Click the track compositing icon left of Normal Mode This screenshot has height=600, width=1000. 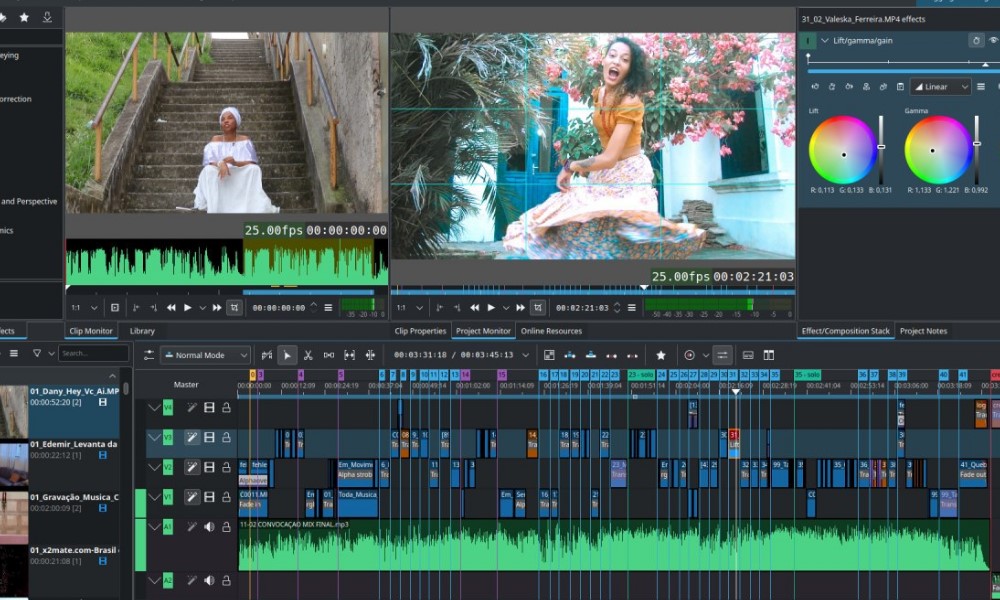[149, 355]
